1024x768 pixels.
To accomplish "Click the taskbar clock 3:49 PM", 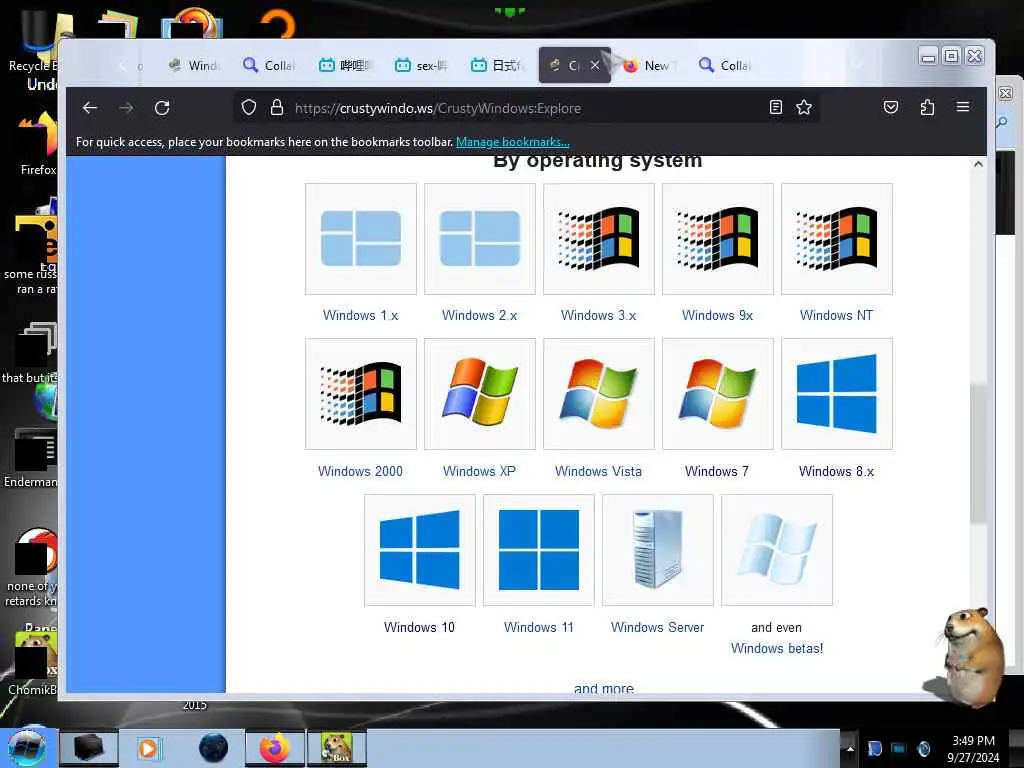I will click(x=973, y=741).
